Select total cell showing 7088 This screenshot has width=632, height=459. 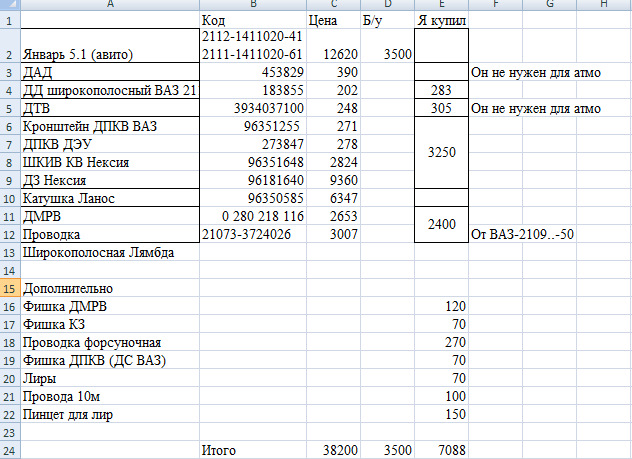[441, 450]
